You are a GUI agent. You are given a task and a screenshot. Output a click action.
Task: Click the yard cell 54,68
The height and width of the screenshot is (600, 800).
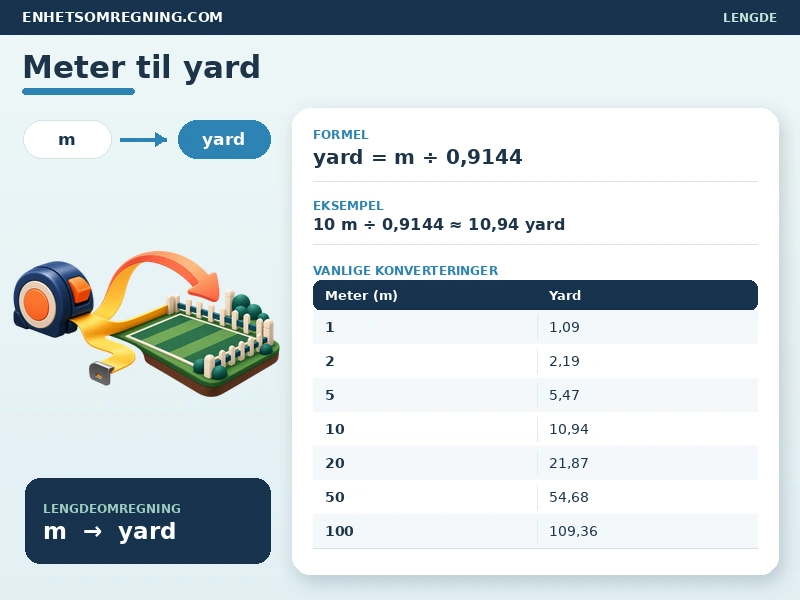(x=647, y=497)
